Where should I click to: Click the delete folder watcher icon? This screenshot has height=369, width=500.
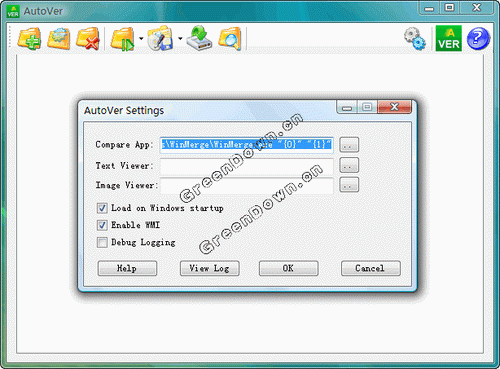(x=88, y=39)
